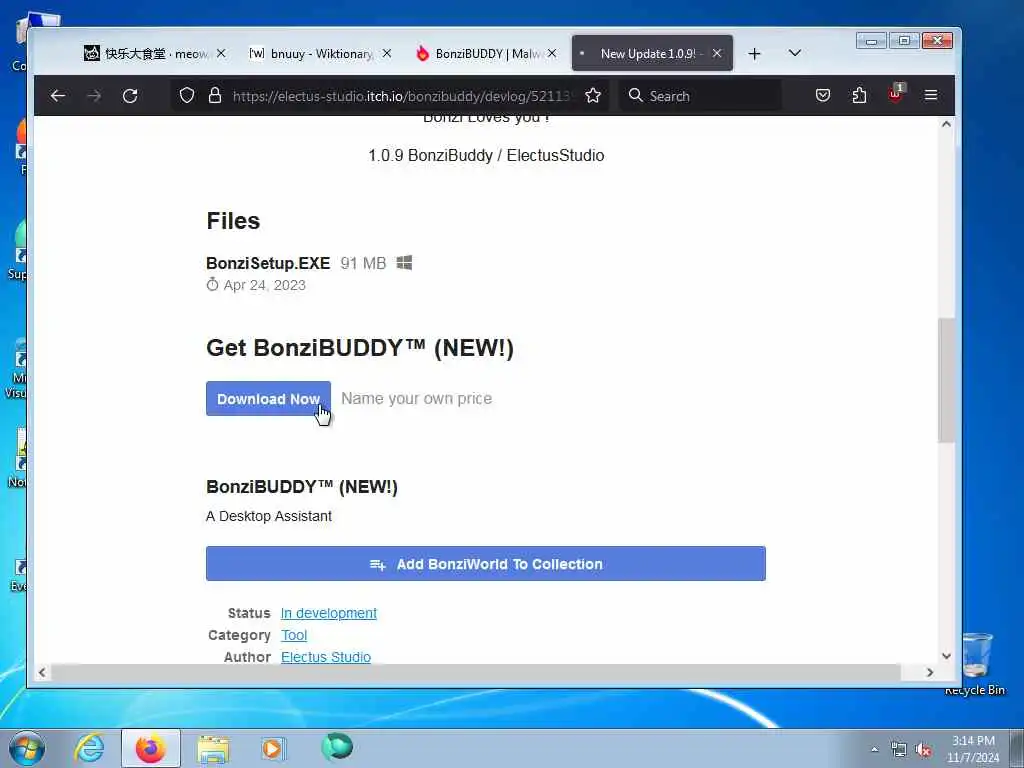Open the network tray icon
This screenshot has width=1024, height=768.
[x=899, y=750]
